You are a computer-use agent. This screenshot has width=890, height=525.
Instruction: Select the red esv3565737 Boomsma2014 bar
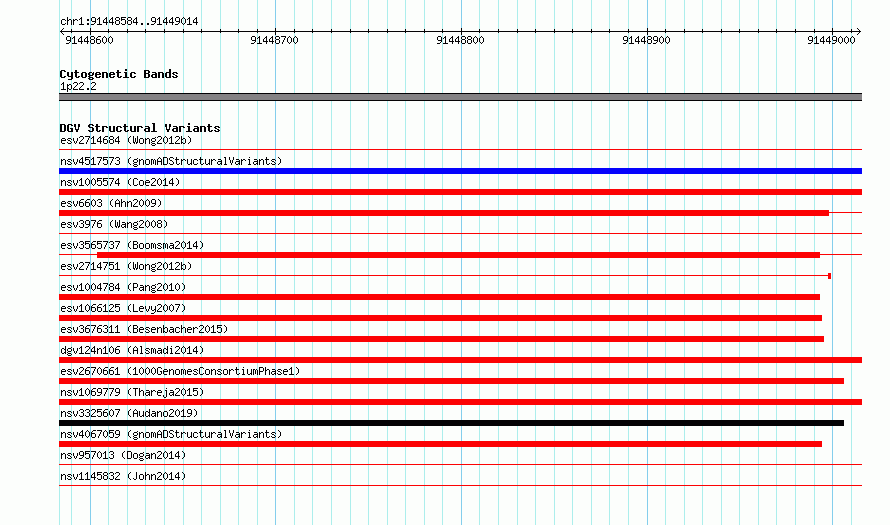(459, 255)
